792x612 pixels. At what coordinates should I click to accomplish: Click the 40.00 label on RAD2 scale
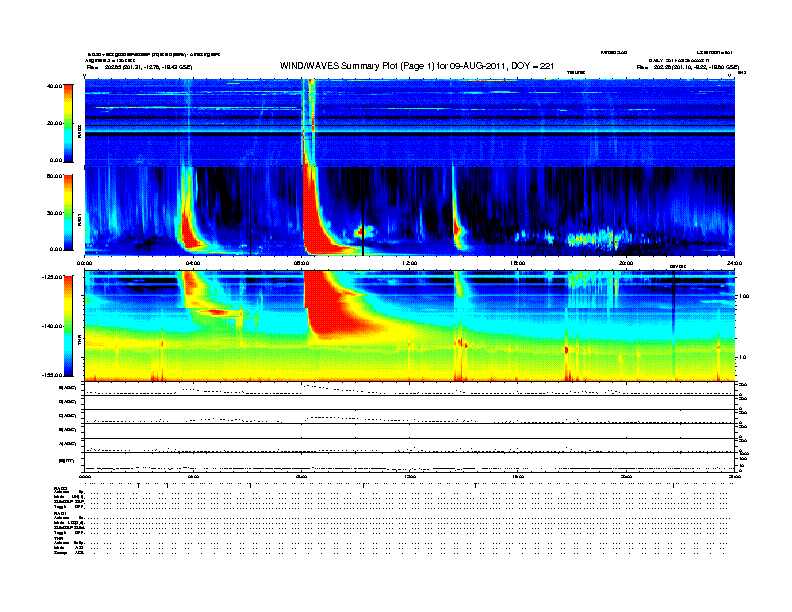tap(54, 86)
